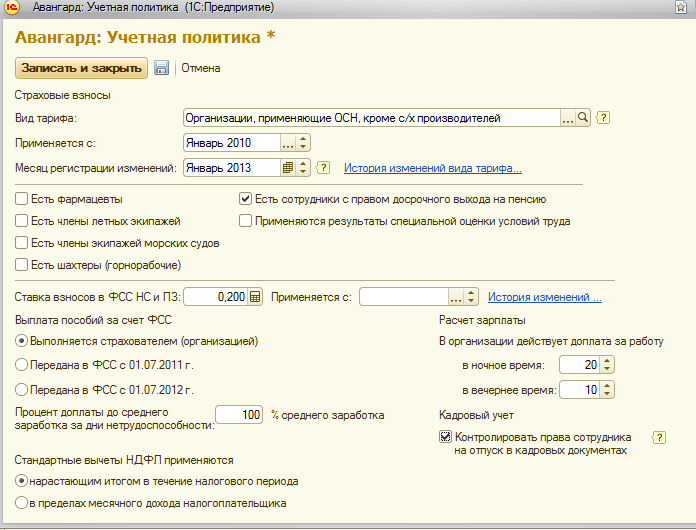Uncheck сотрудники с правом досрочного выхода на пенсию
Screen dimensions: 696x530
pyautogui.click(x=245, y=198)
